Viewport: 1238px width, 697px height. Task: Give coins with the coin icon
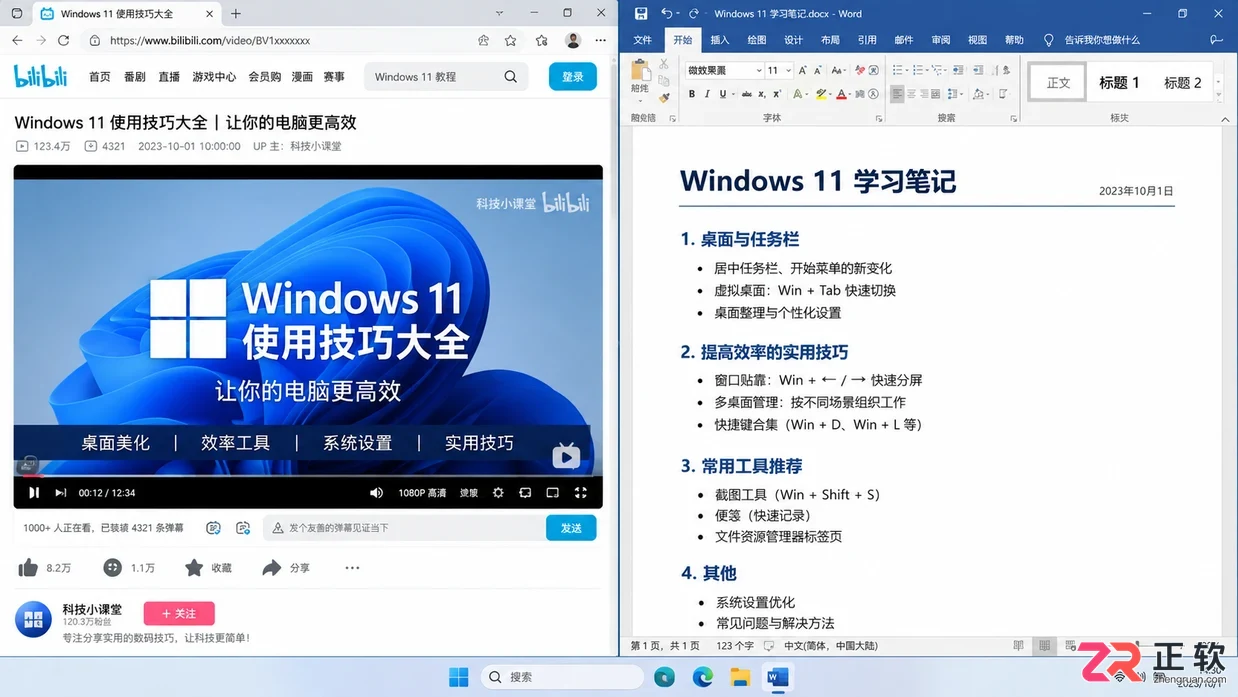coord(112,568)
